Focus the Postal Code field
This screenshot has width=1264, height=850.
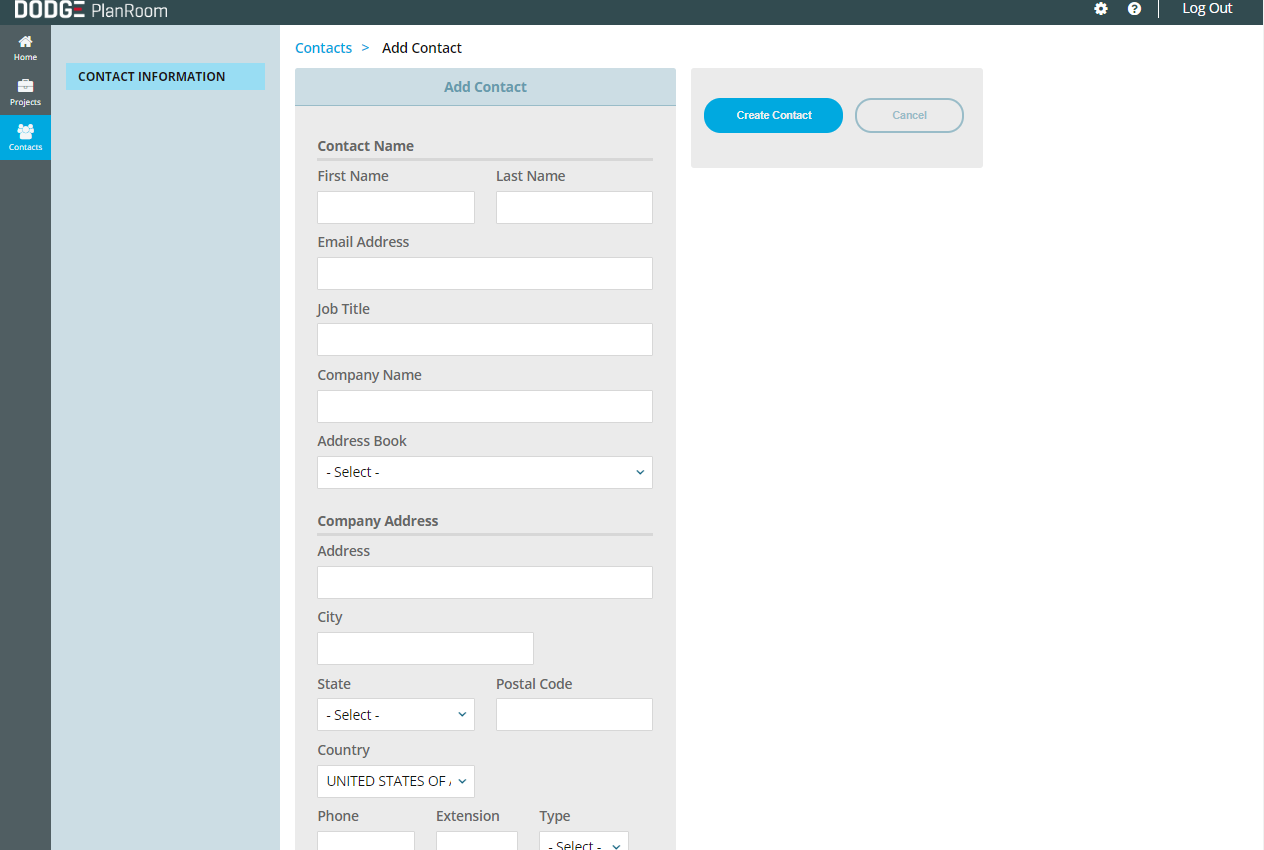(574, 715)
